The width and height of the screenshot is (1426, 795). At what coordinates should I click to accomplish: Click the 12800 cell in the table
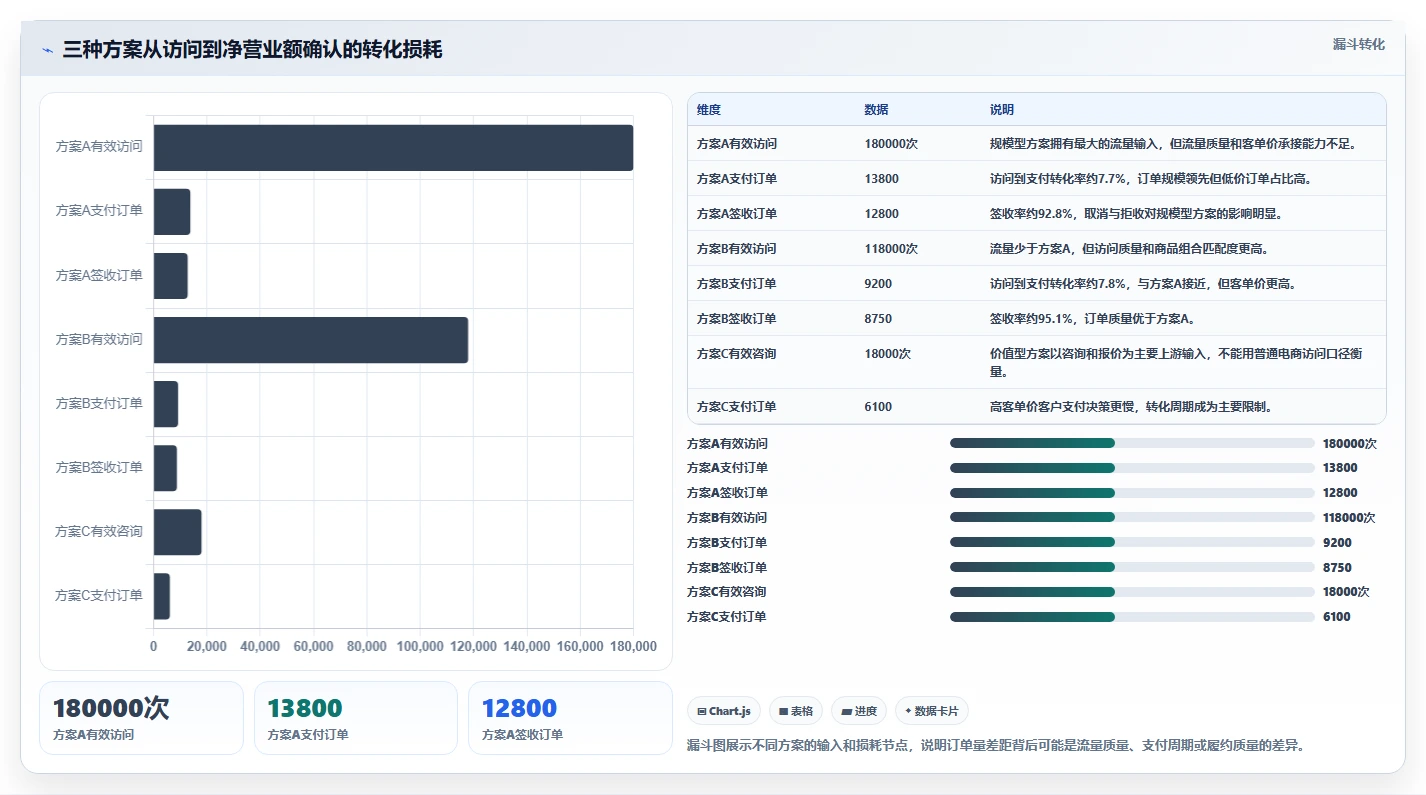tap(882, 214)
